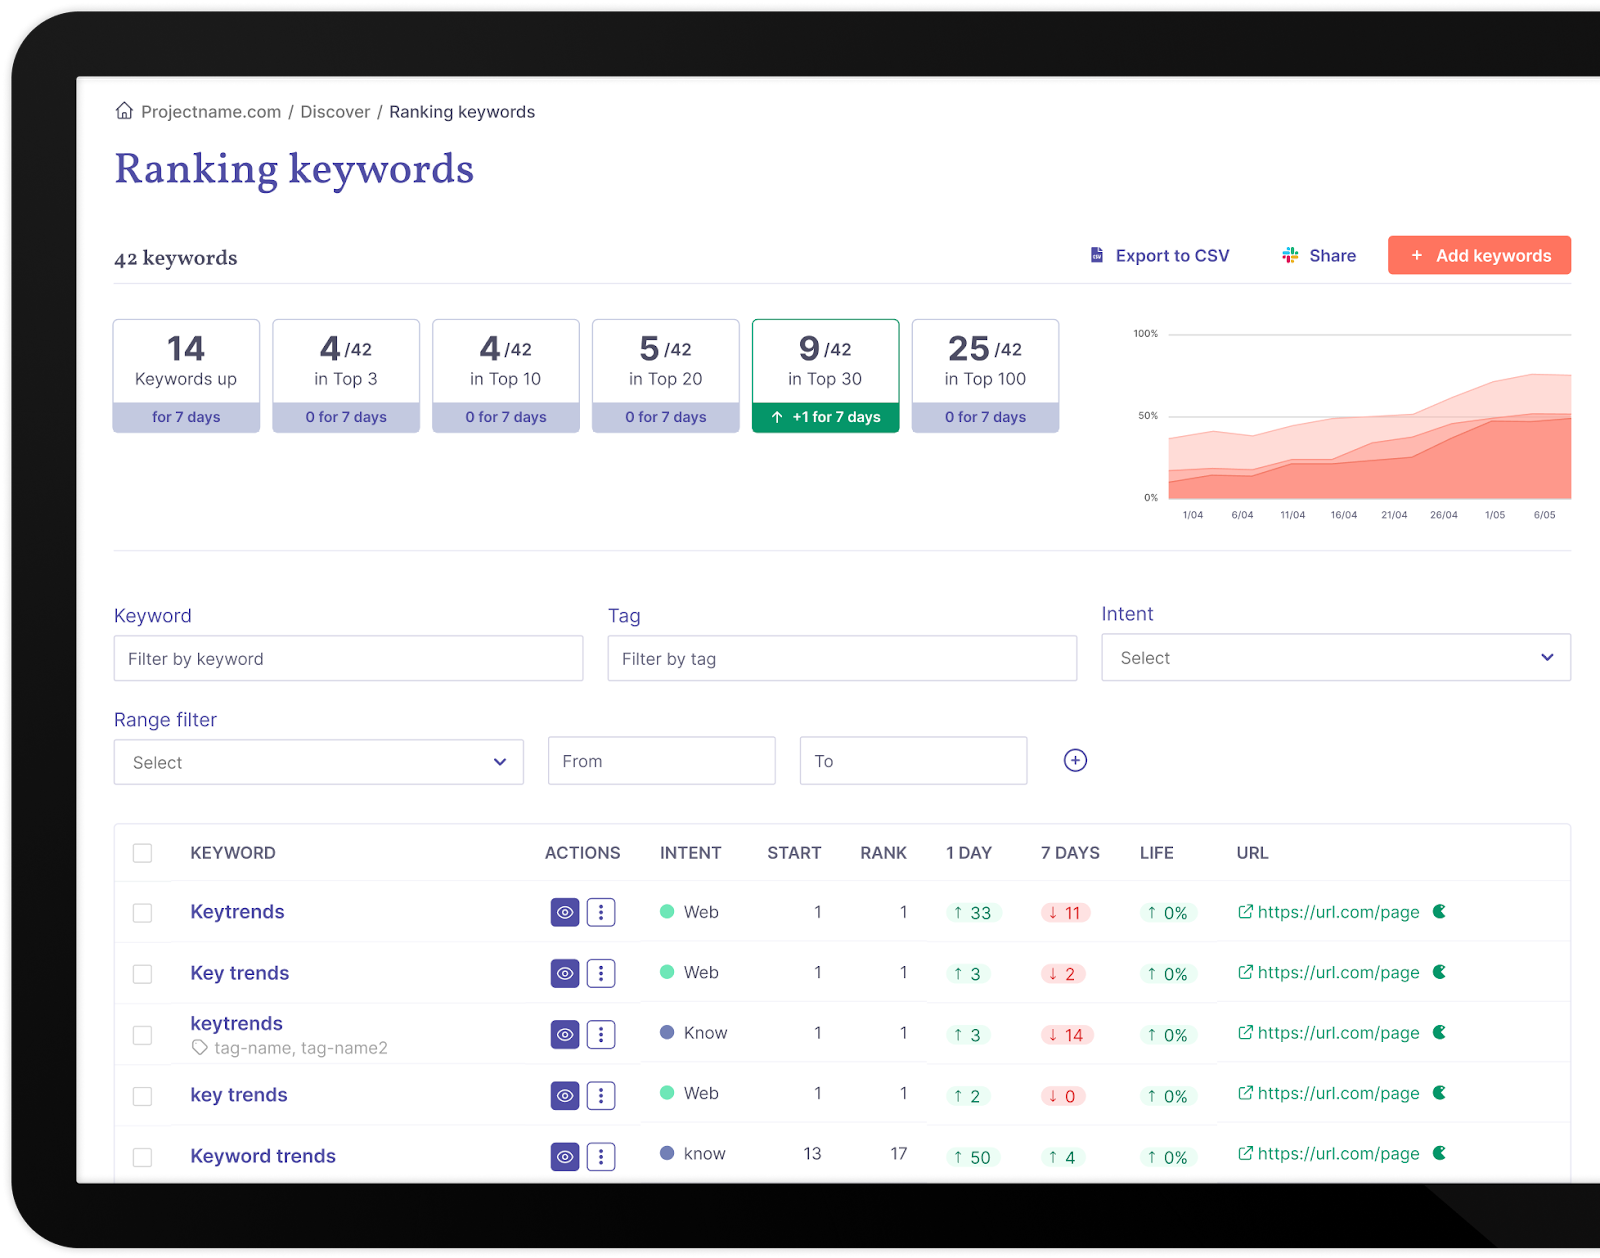Go to Discover breadcrumb

pos(335,112)
